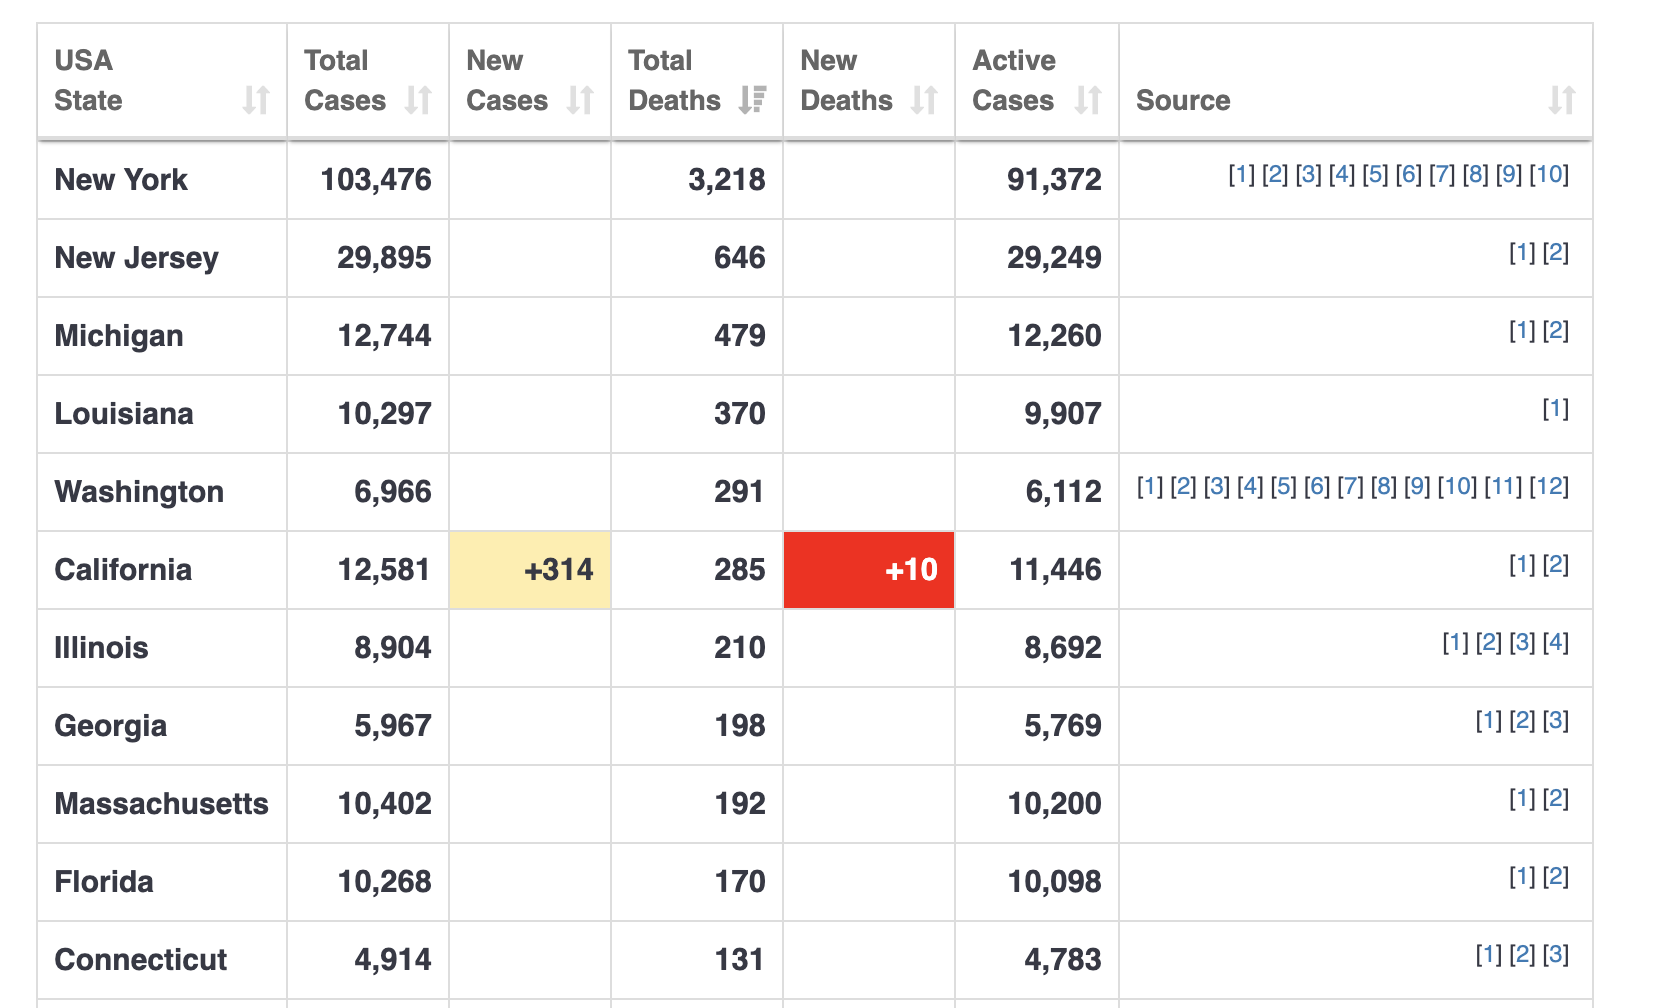Open New York source link [10]
The image size is (1658, 1008).
click(1549, 174)
